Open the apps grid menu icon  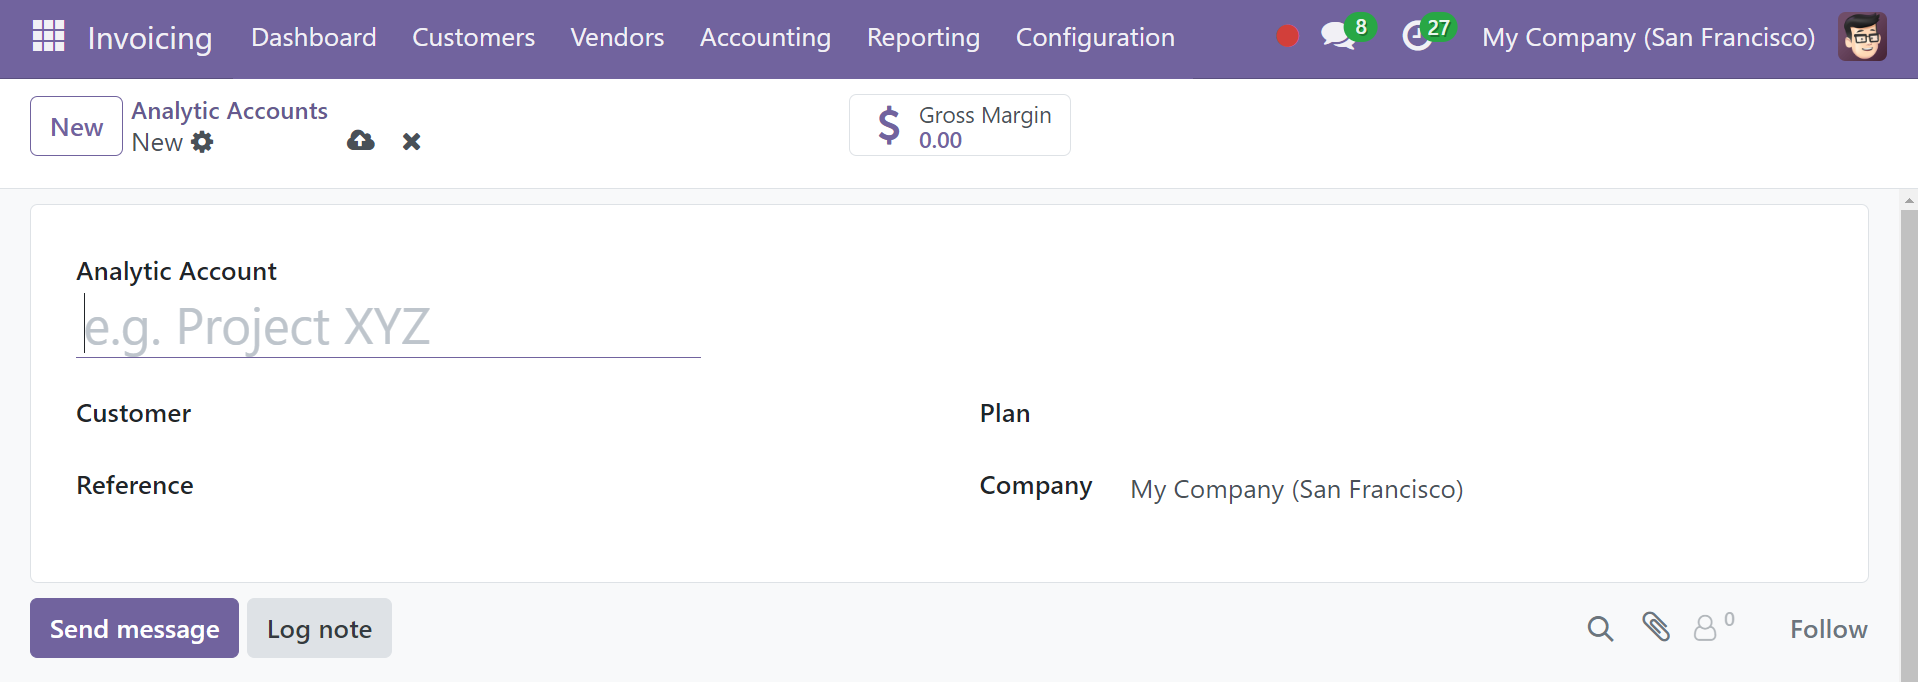click(x=48, y=36)
